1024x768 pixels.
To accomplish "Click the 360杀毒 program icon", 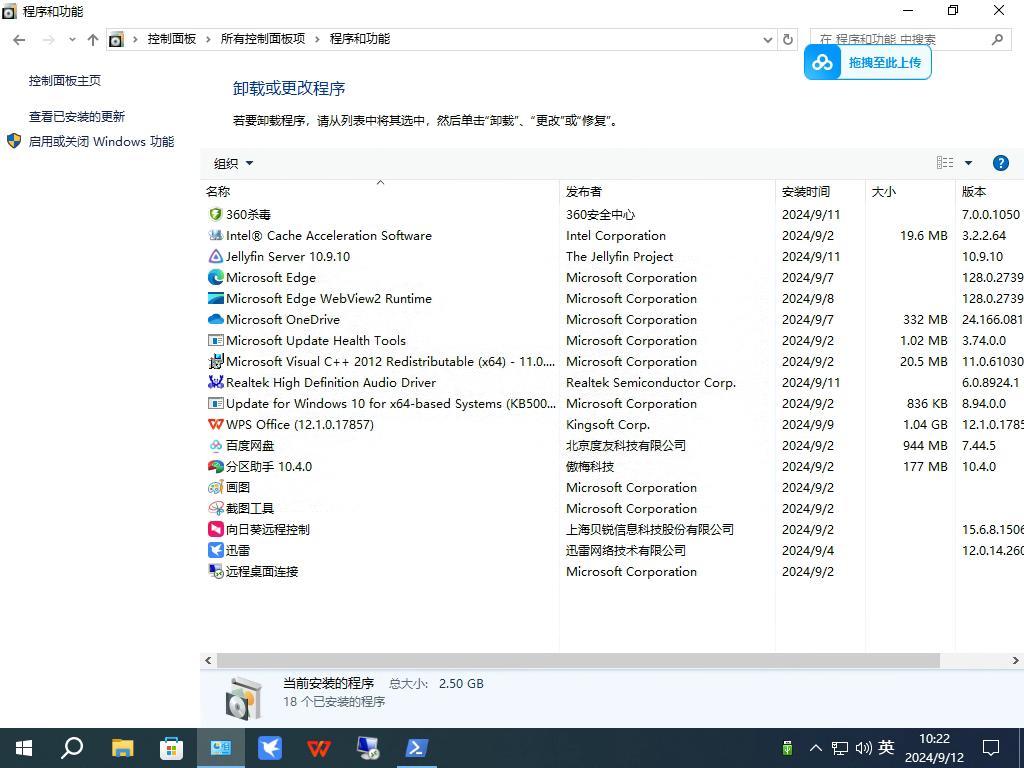I will pos(215,214).
